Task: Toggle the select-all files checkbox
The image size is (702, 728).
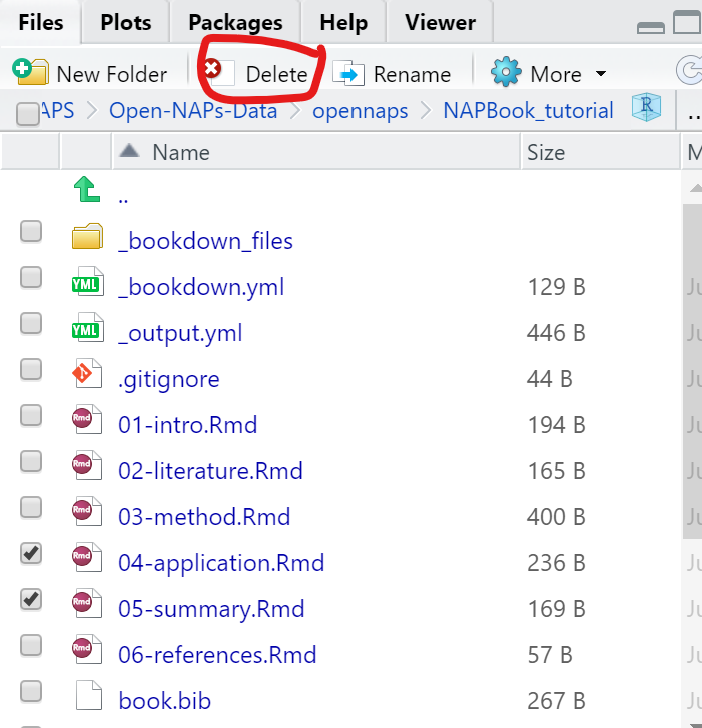Action: tap(29, 115)
